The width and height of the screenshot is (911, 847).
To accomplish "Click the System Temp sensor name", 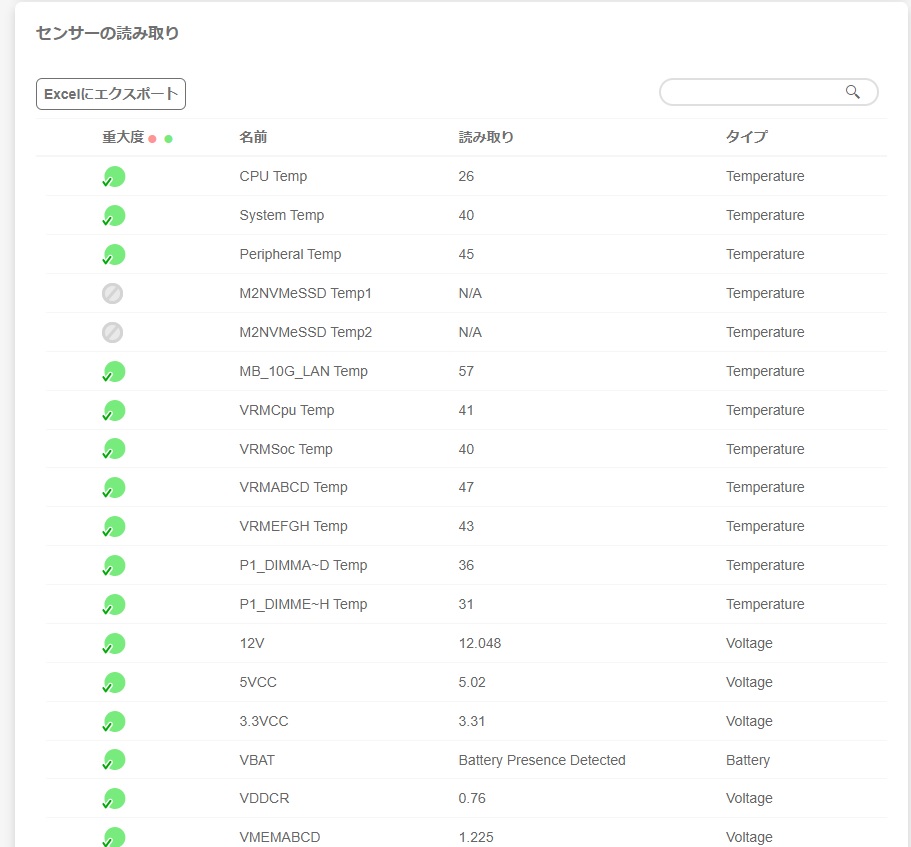I will 282,216.
